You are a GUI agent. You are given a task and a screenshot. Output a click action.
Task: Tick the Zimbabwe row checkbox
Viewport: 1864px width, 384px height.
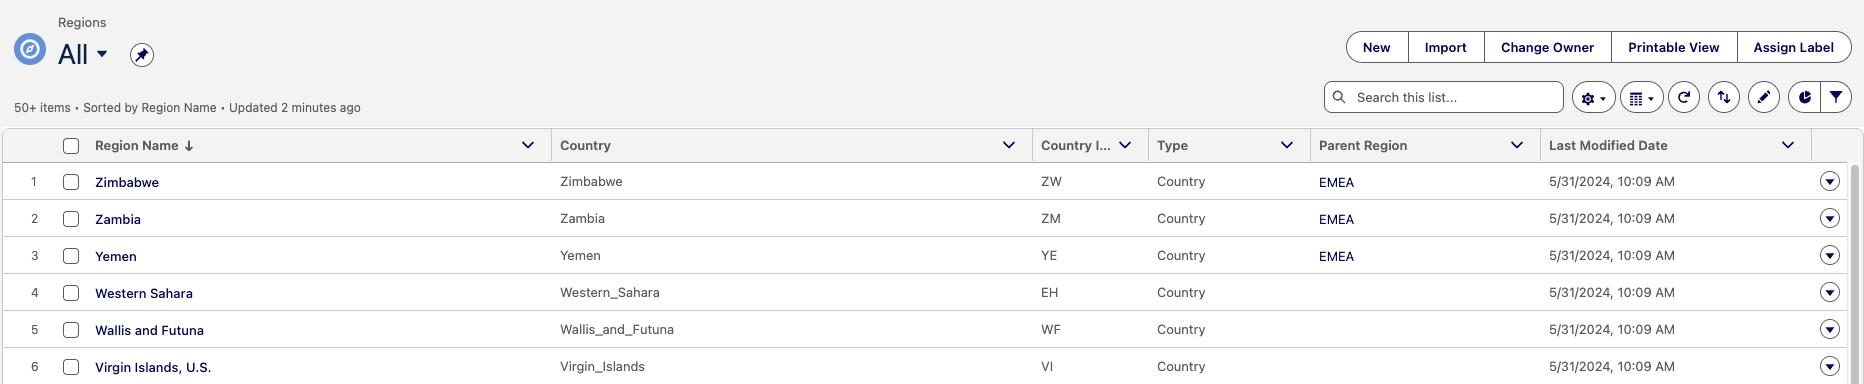71,182
